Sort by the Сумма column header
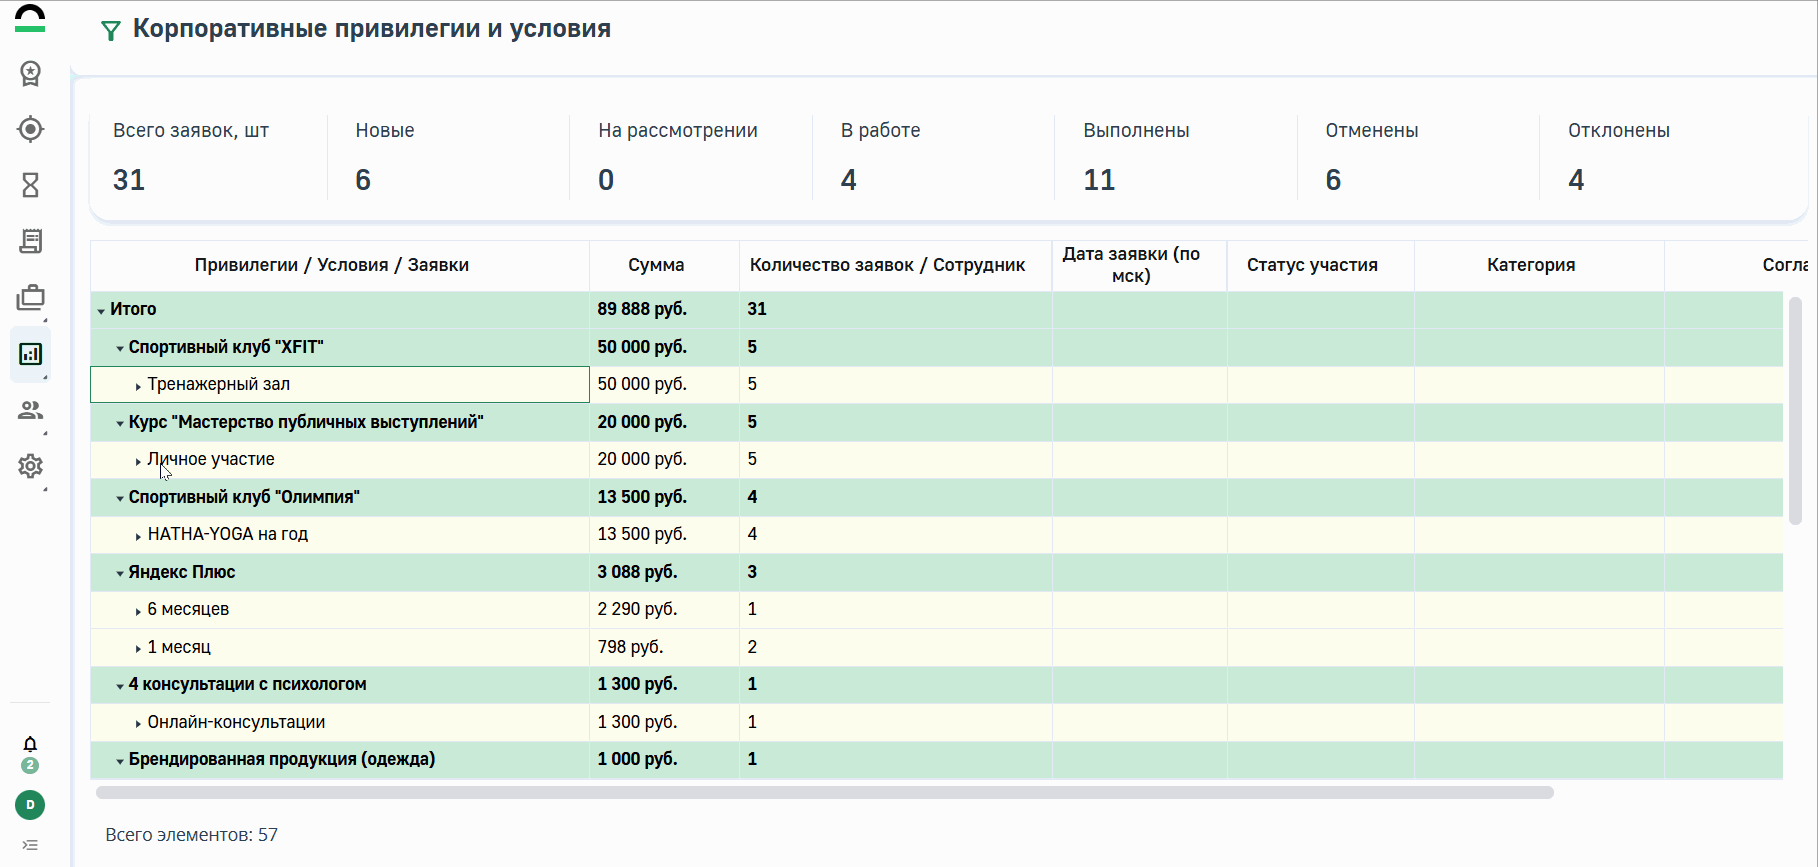 tap(656, 265)
